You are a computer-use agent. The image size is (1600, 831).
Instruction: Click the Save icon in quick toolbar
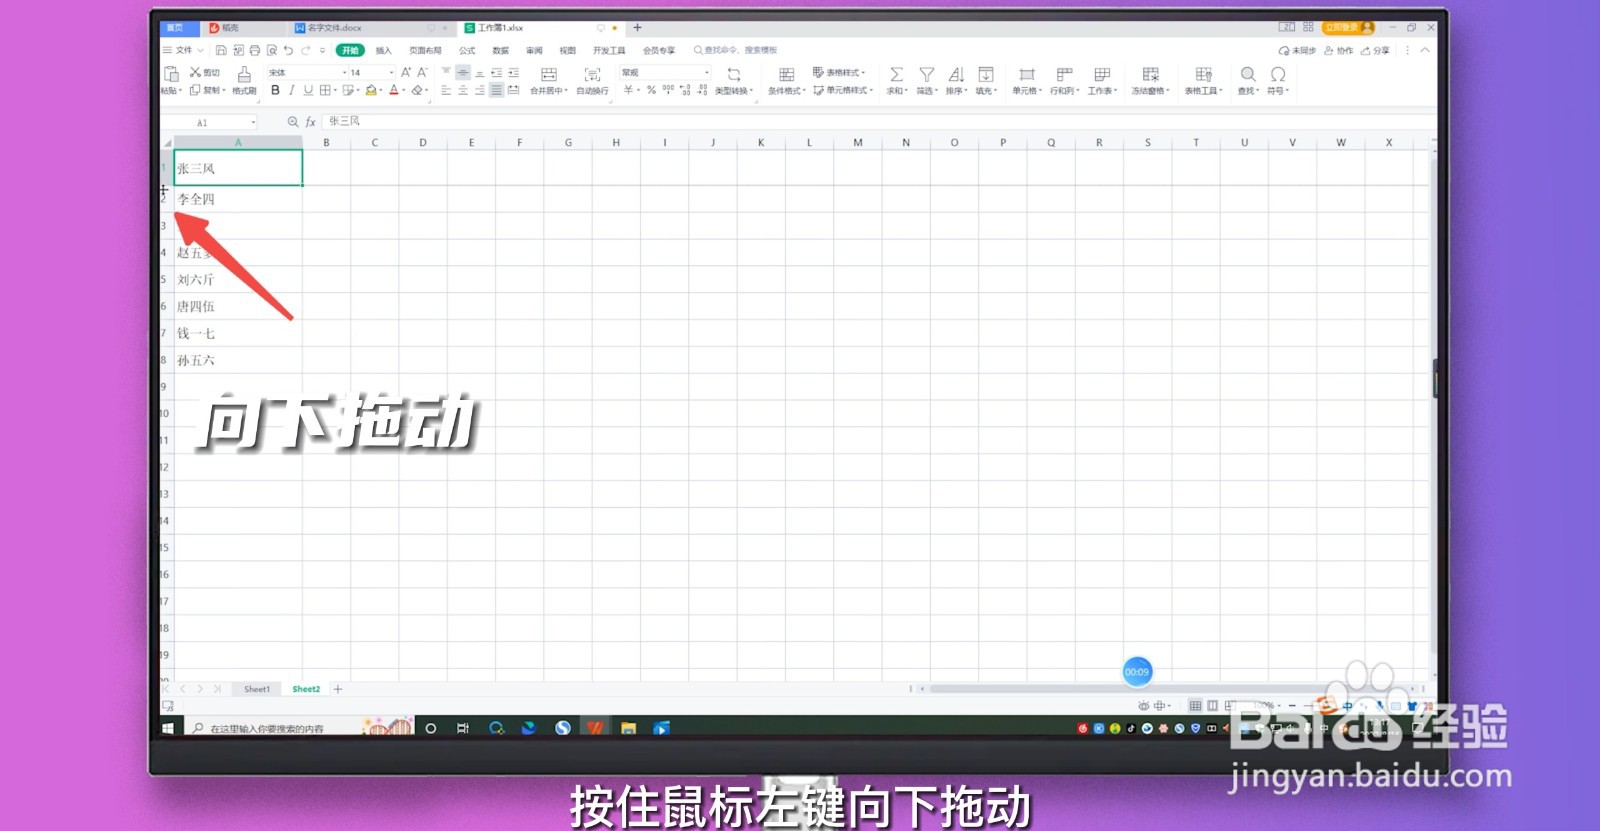[221, 50]
